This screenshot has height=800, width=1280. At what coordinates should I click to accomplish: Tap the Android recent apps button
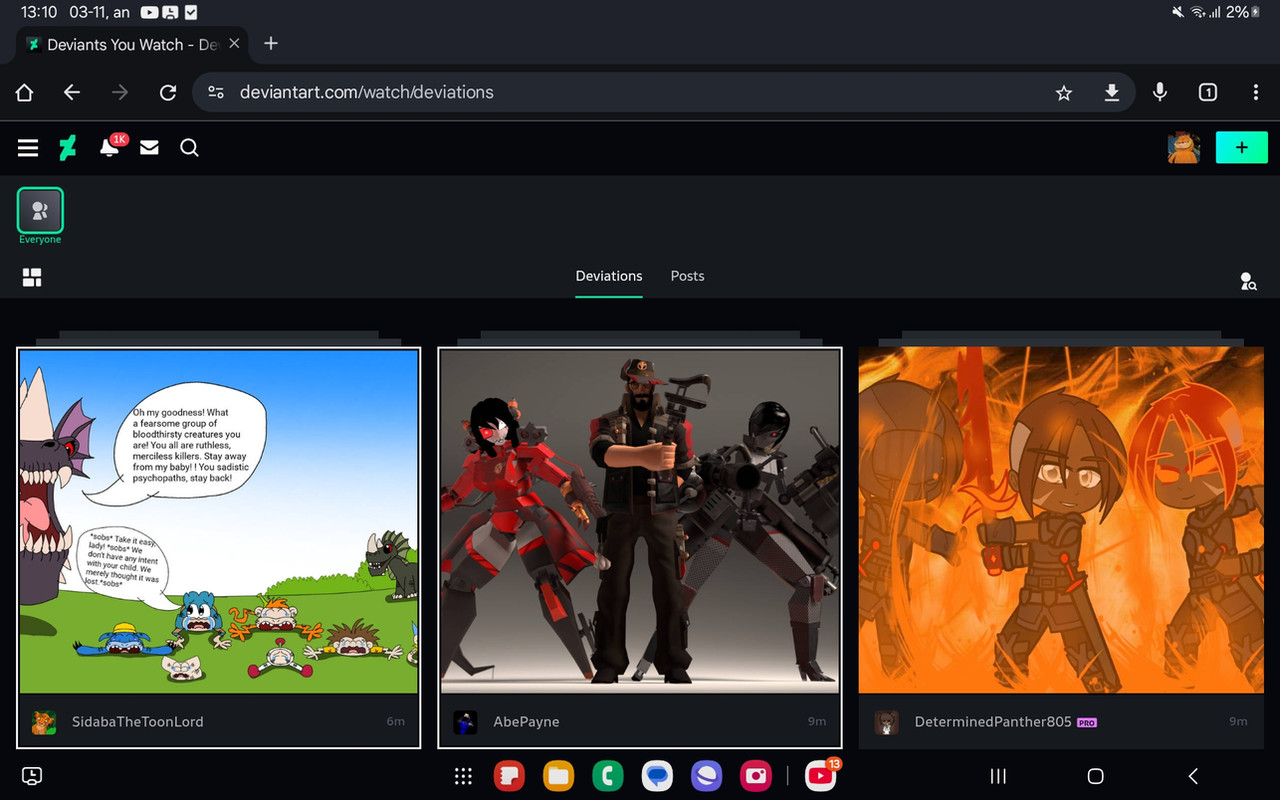(x=998, y=776)
